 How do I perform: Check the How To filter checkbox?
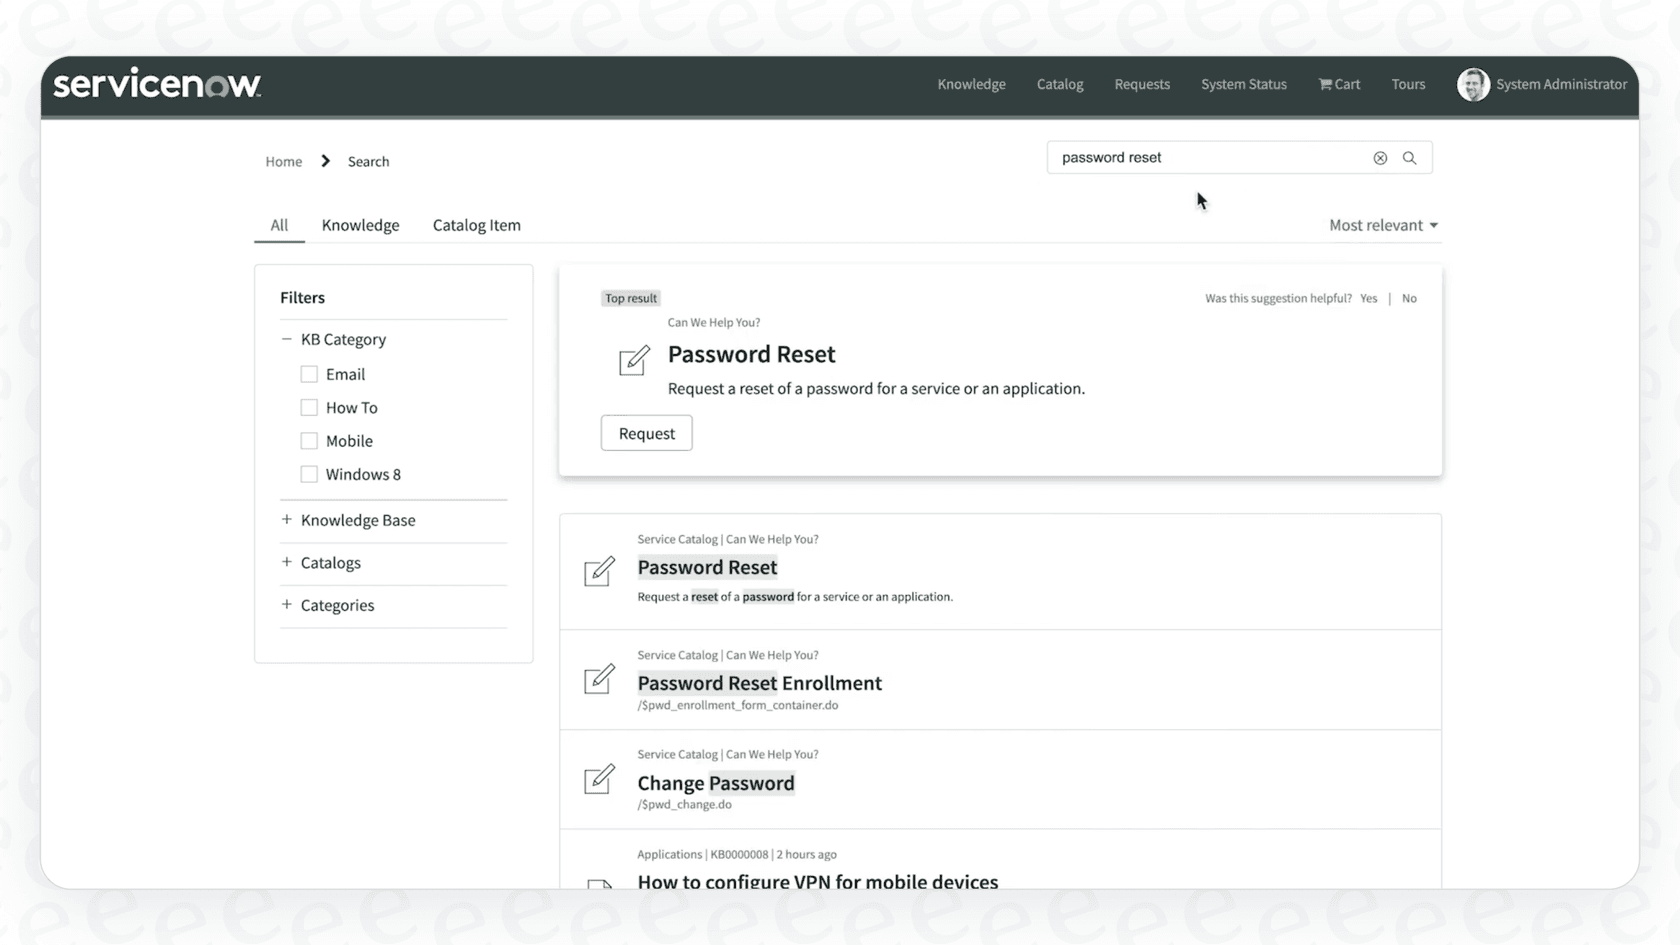point(308,407)
